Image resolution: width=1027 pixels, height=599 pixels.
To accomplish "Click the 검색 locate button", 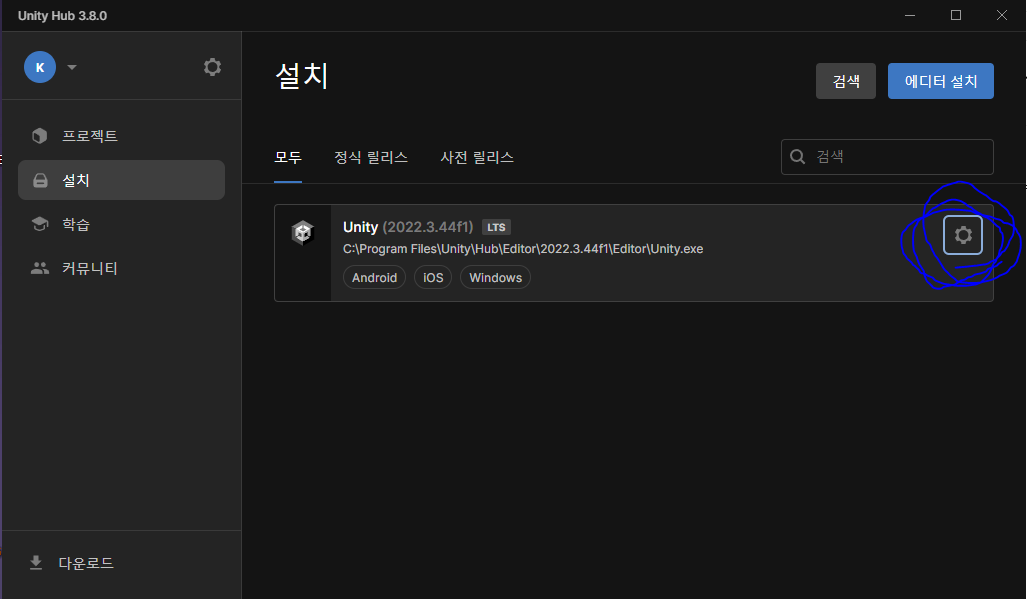I will click(846, 81).
